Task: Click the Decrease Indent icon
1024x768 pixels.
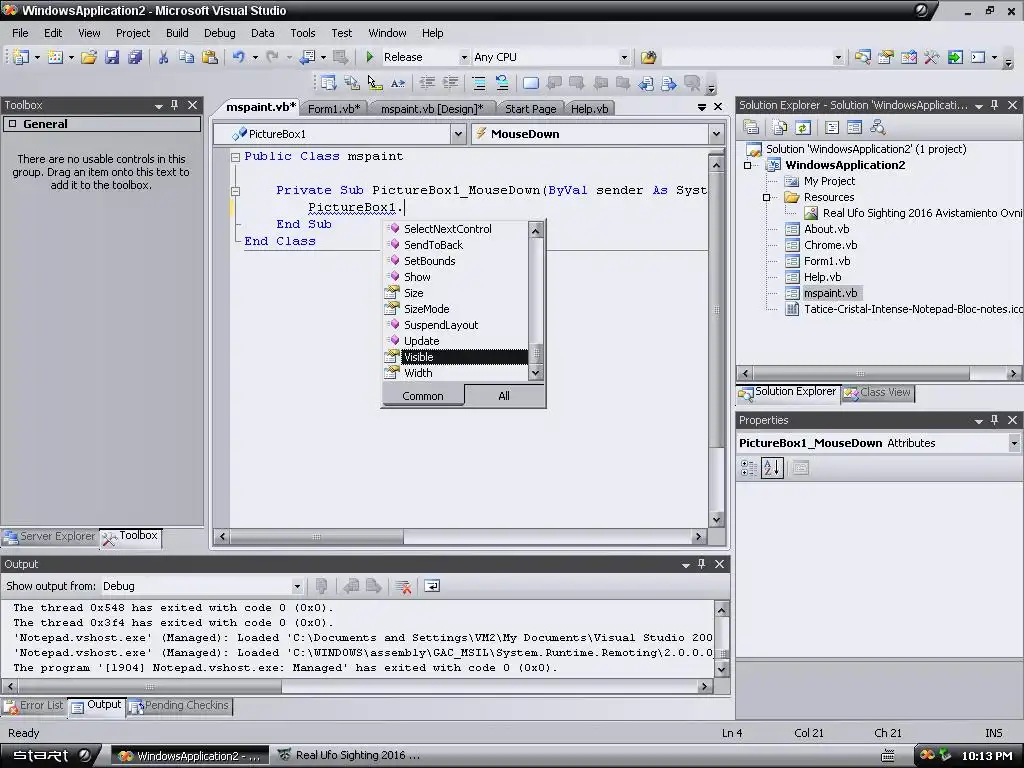Action: pos(427,83)
